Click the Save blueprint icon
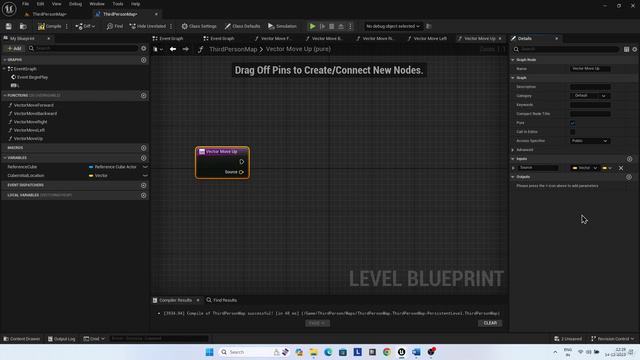 (9, 26)
